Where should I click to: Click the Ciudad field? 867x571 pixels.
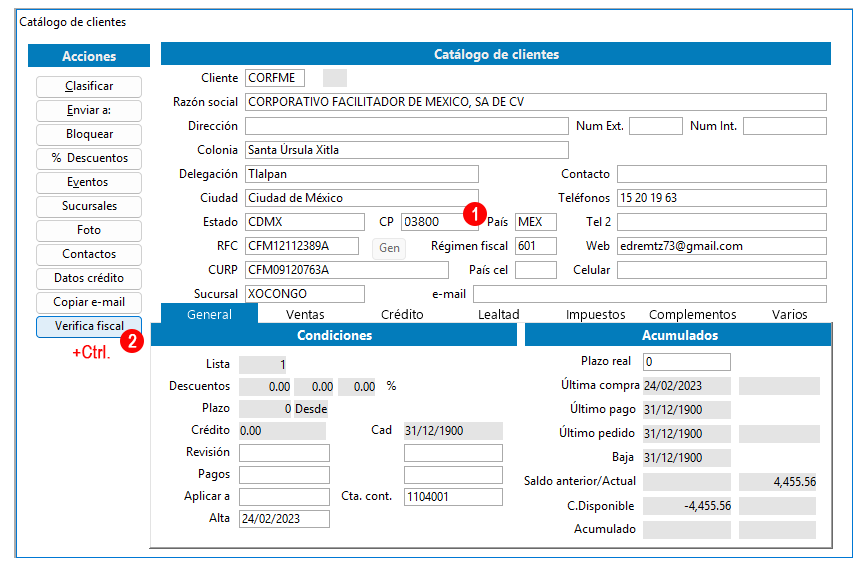[x=362, y=198]
